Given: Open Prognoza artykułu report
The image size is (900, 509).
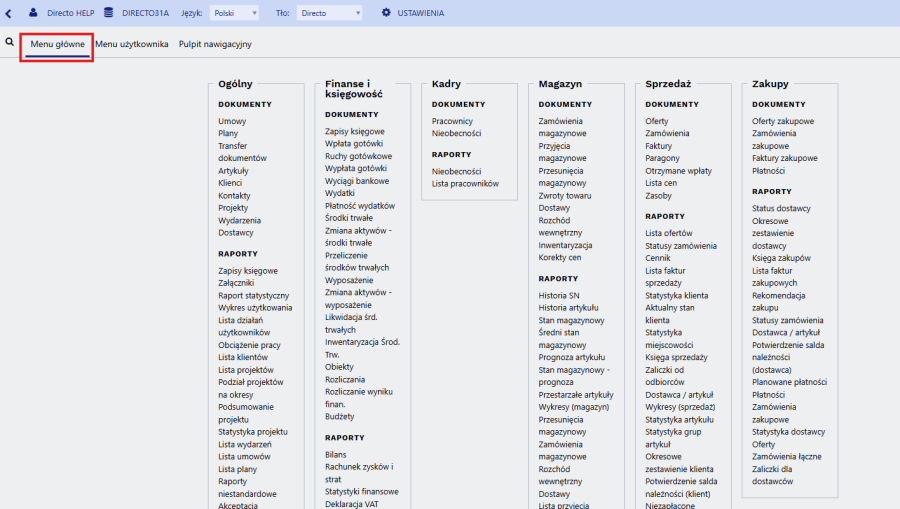Looking at the screenshot, I should pos(572,357).
